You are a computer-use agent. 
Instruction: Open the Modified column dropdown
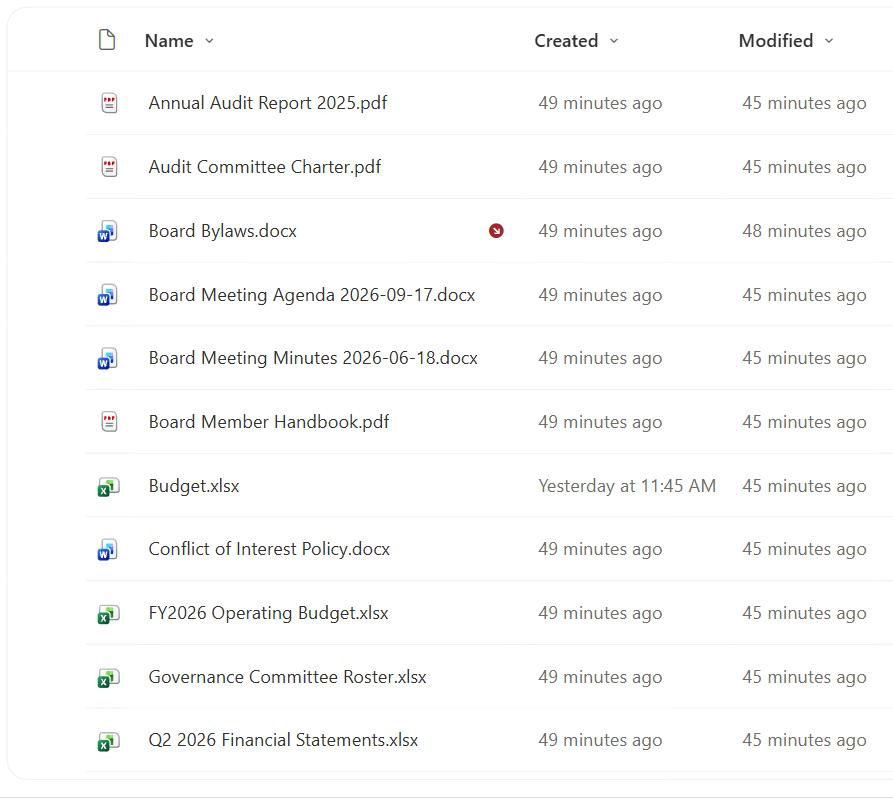tap(829, 40)
